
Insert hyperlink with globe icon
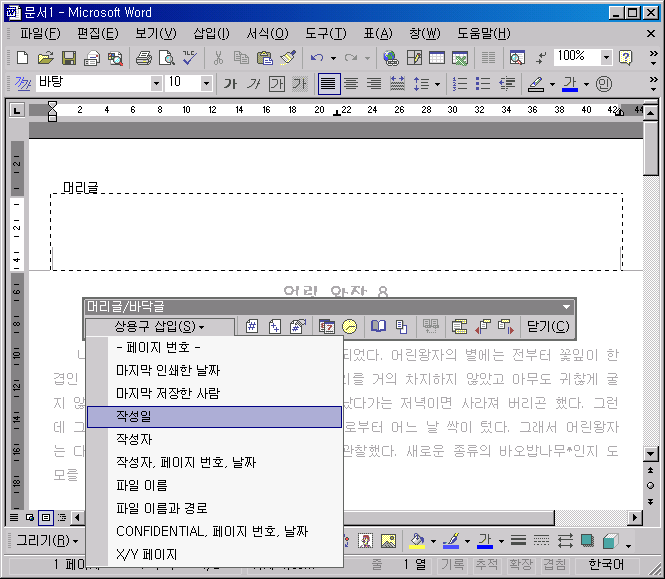391,57
